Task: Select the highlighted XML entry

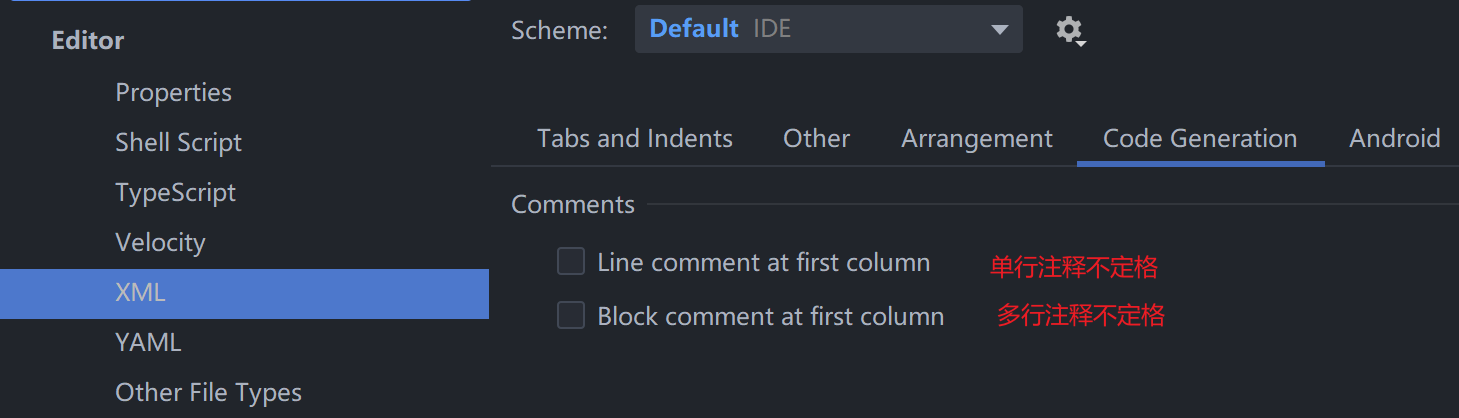Action: click(244, 293)
